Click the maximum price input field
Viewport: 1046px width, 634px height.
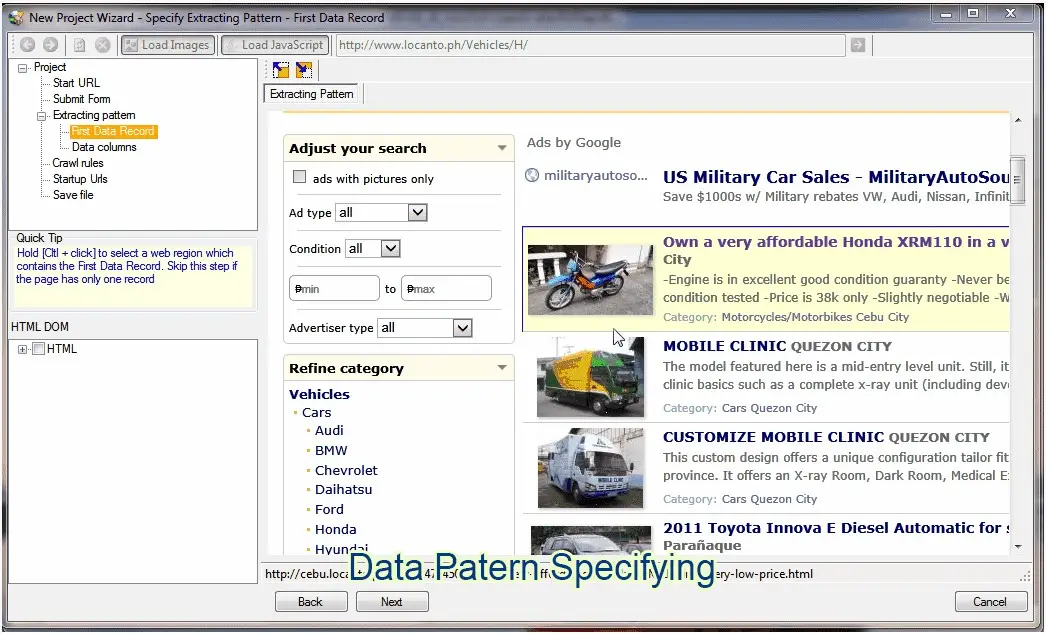pyautogui.click(x=446, y=288)
